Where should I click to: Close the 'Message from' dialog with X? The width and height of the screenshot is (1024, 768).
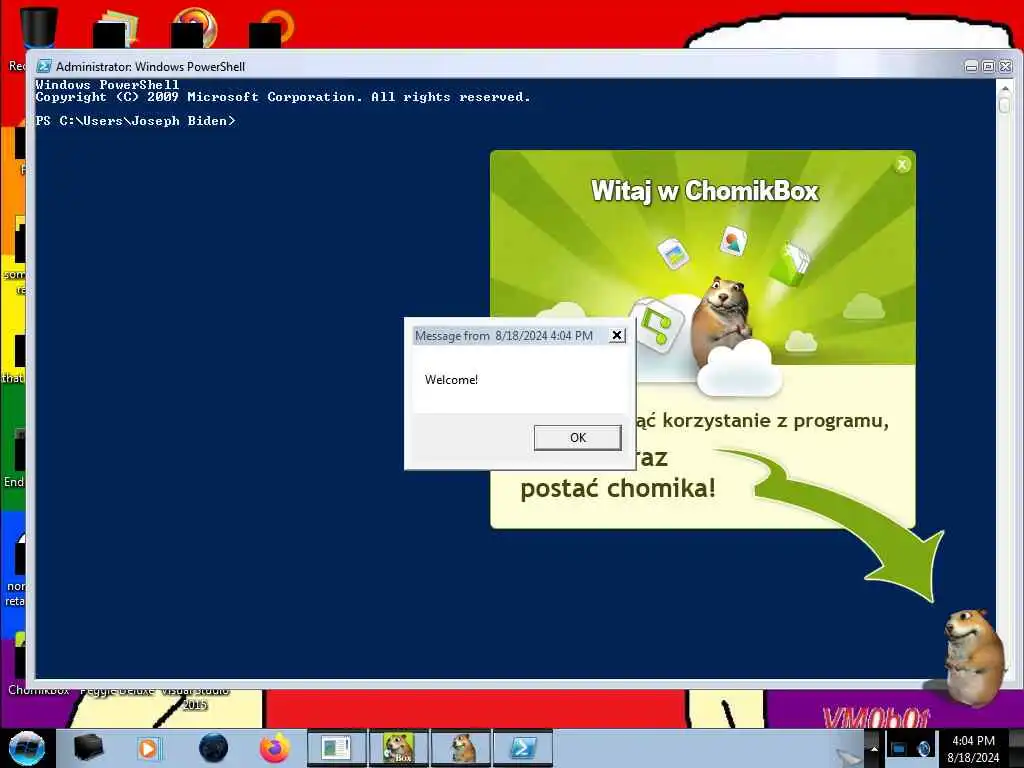click(616, 335)
